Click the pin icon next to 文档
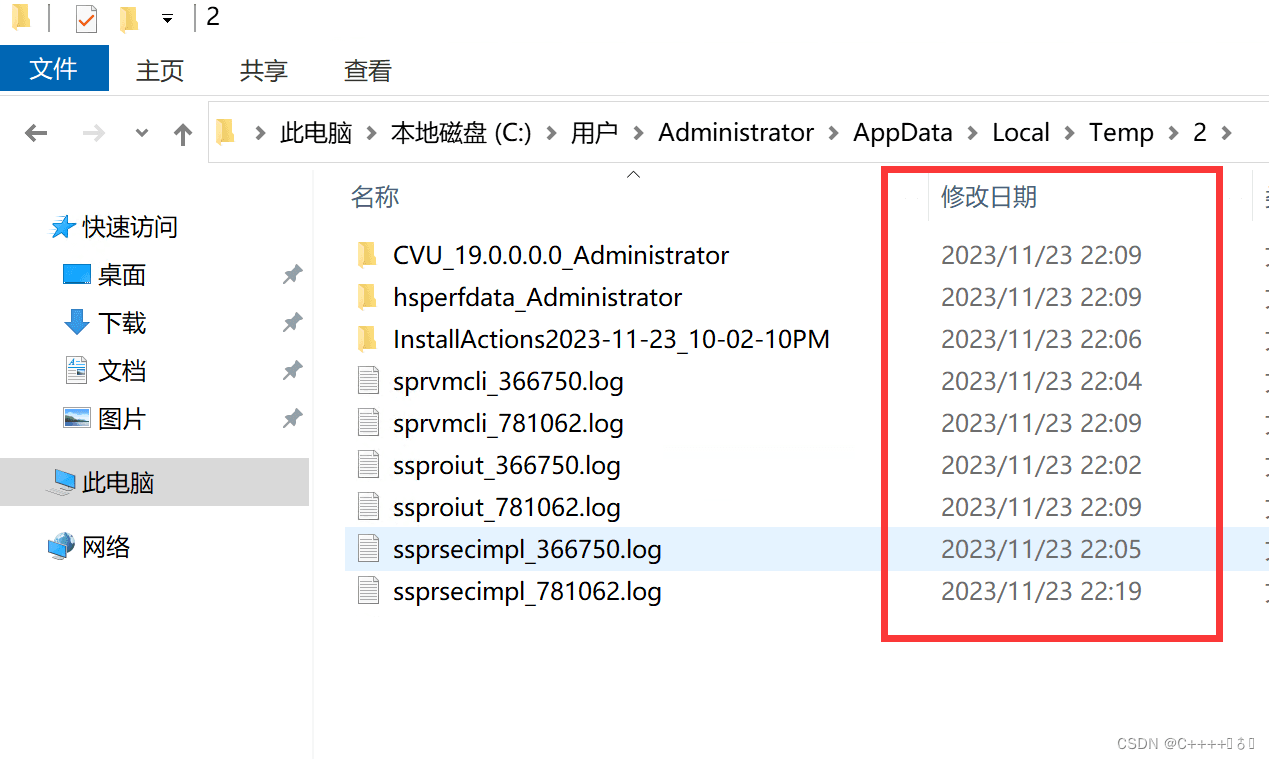The height and width of the screenshot is (759, 1269). (x=292, y=371)
